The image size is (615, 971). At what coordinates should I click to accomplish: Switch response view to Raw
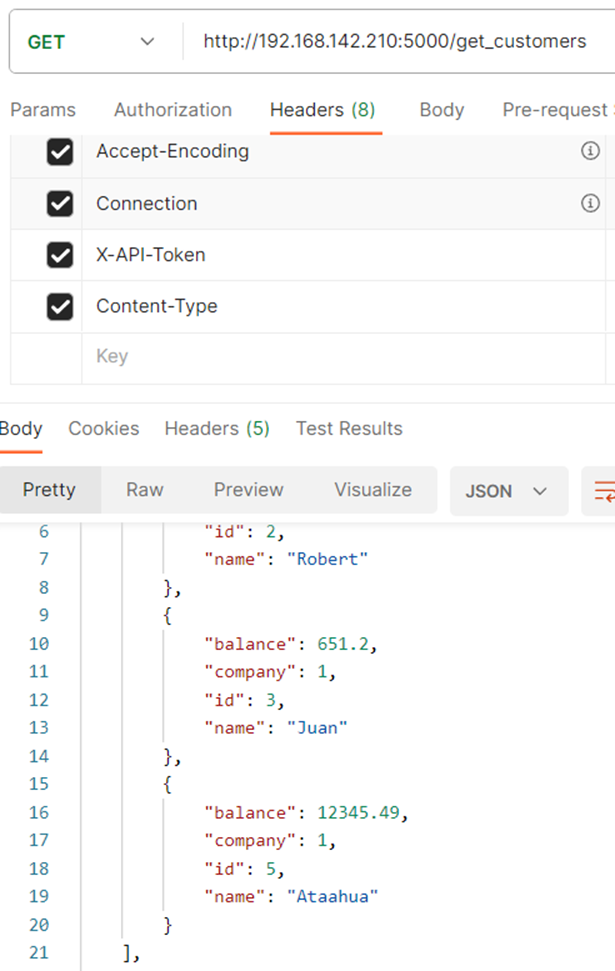pos(145,490)
